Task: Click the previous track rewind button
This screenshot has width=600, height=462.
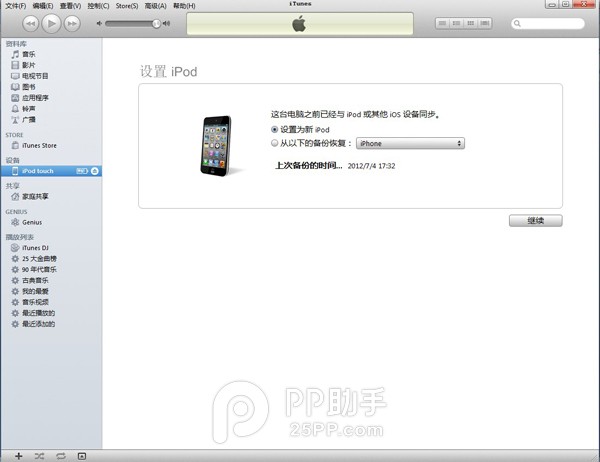Action: coord(31,24)
